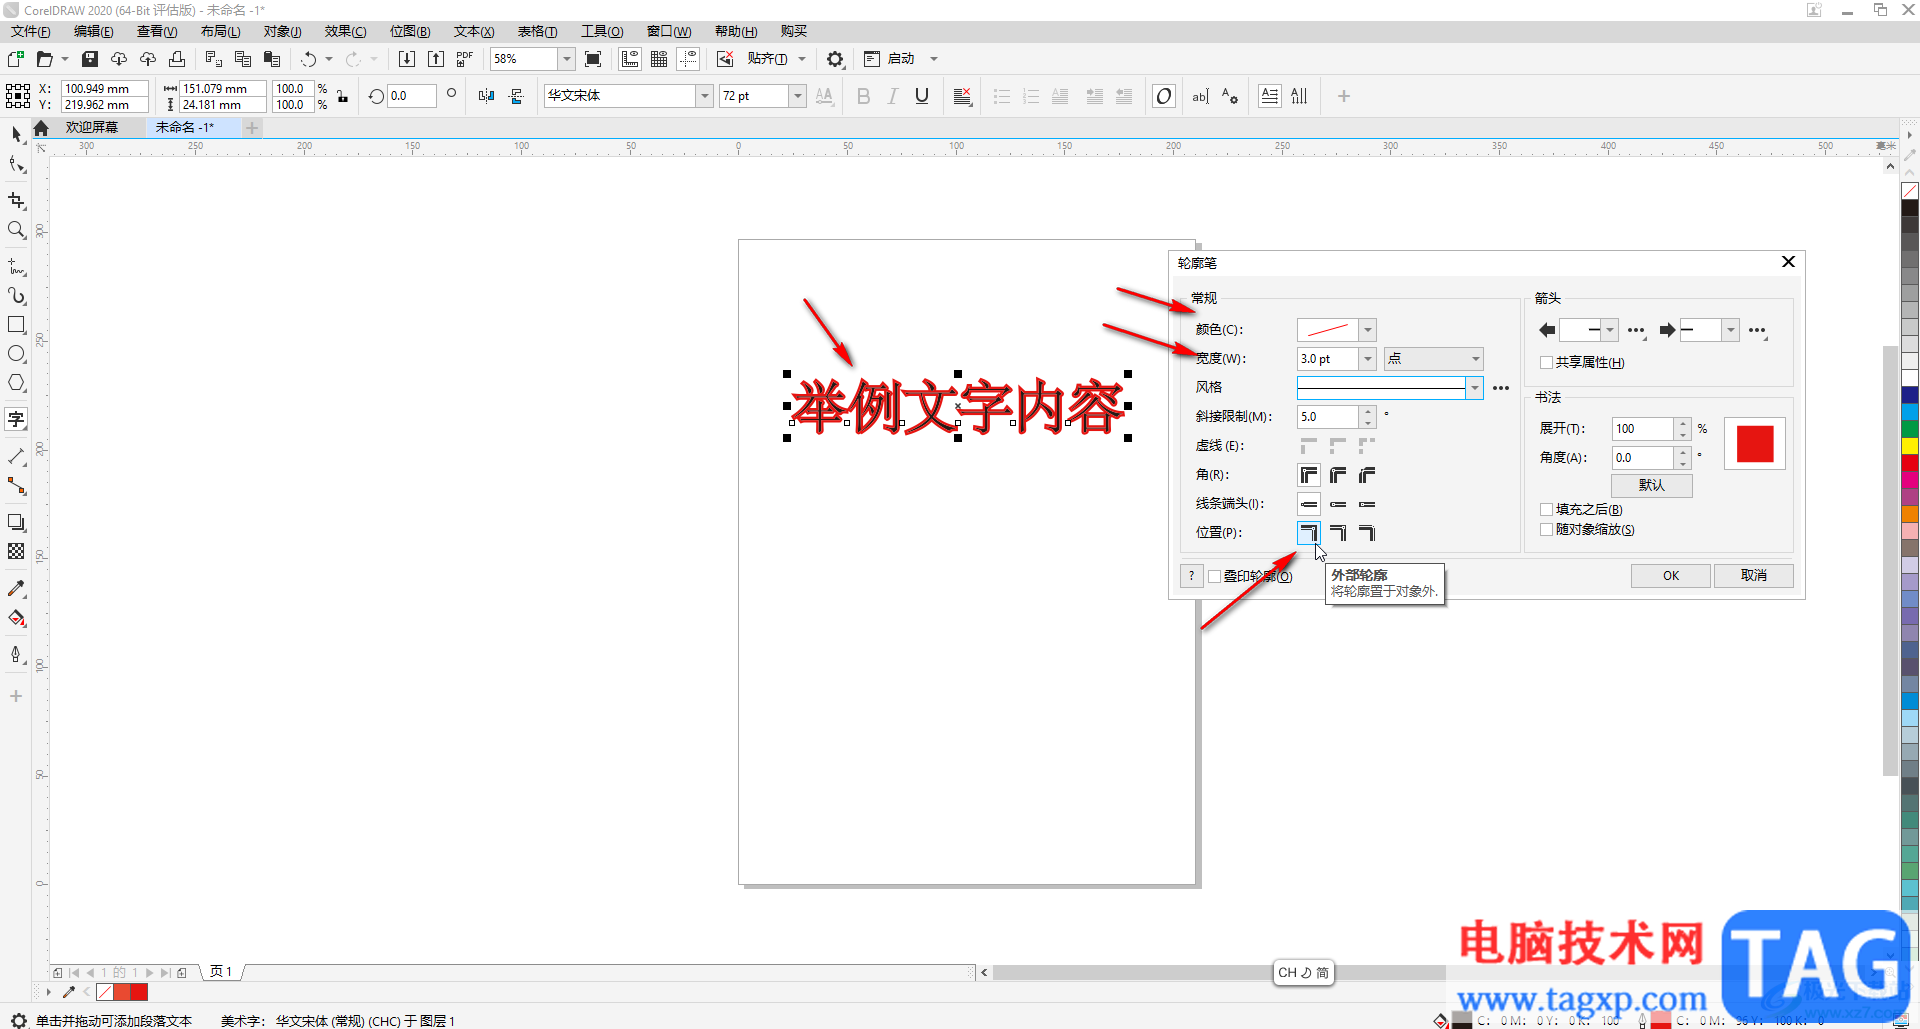This screenshot has height=1029, width=1920.
Task: Toggle 随对象缩放 checkbox
Action: [1546, 529]
